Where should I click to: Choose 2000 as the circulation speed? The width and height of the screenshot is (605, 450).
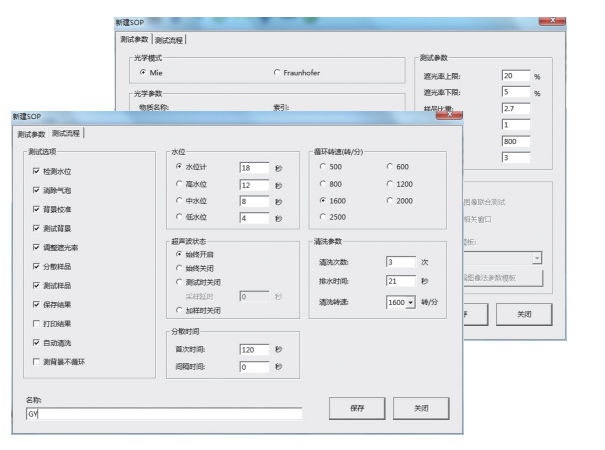(389, 200)
